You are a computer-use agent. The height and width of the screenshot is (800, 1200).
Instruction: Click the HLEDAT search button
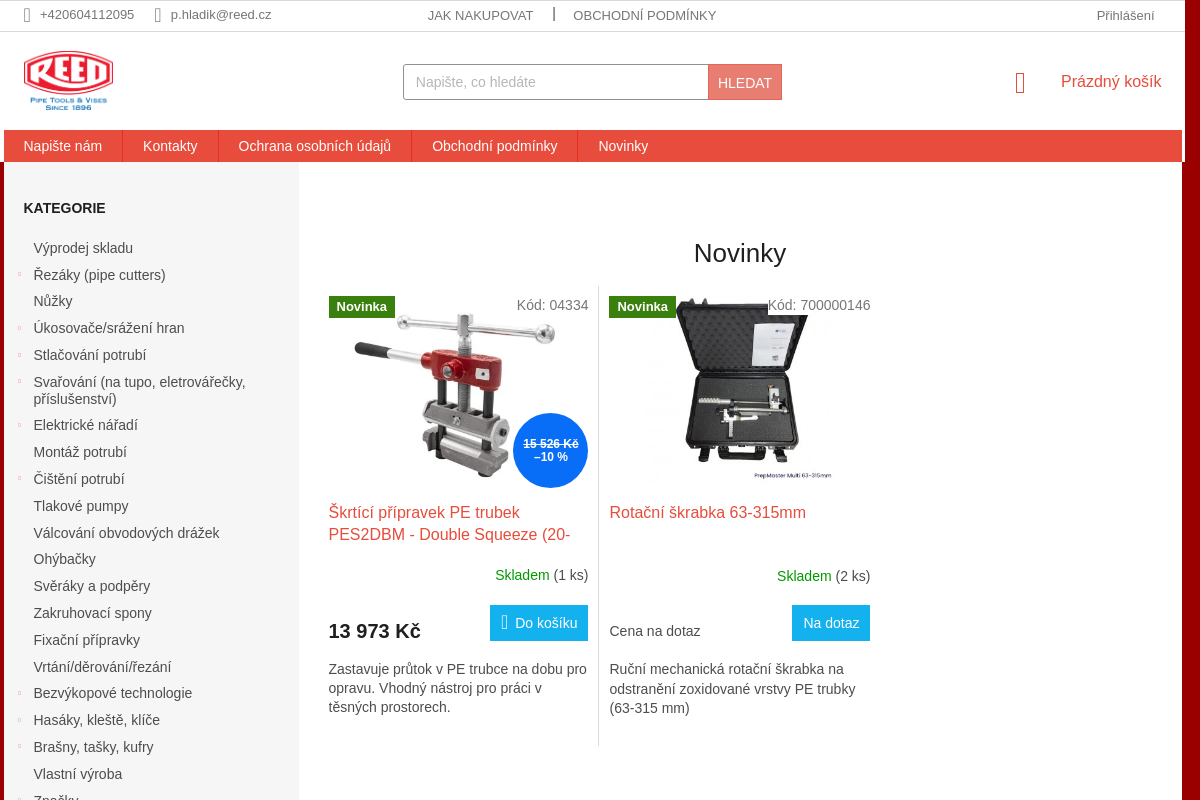pos(745,82)
